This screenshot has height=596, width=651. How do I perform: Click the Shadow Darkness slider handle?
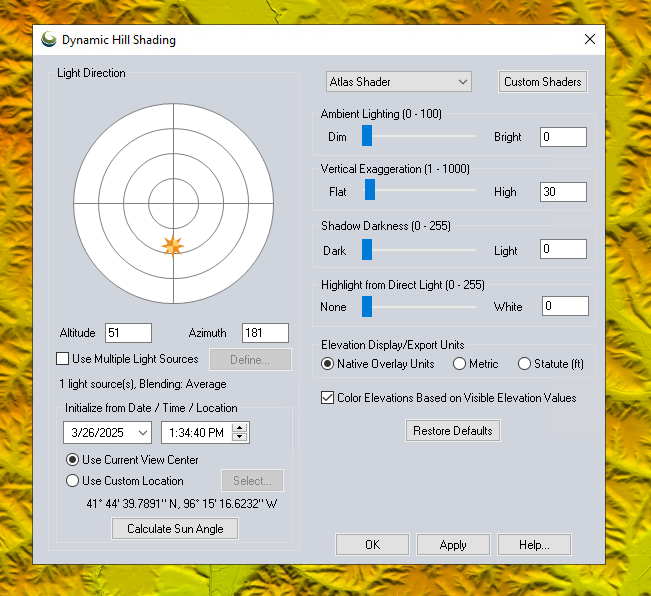(x=367, y=249)
